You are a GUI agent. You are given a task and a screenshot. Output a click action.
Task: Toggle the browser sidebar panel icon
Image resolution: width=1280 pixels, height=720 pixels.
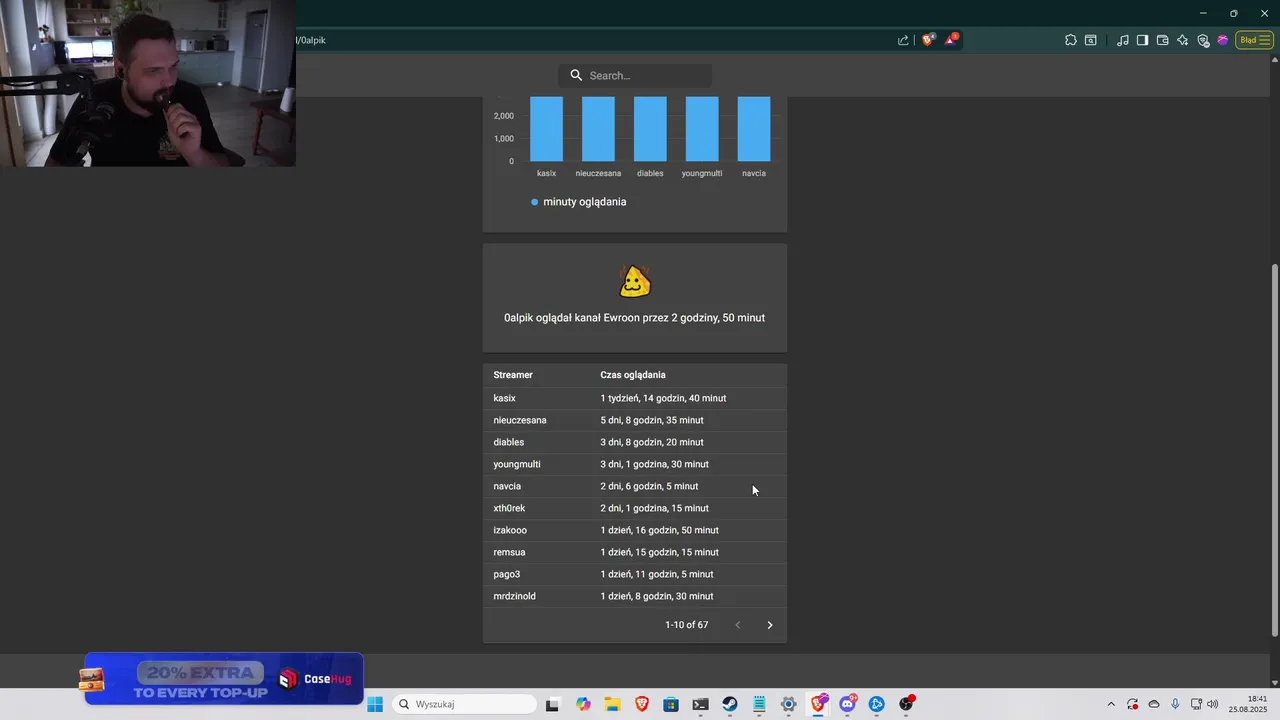click(1142, 40)
